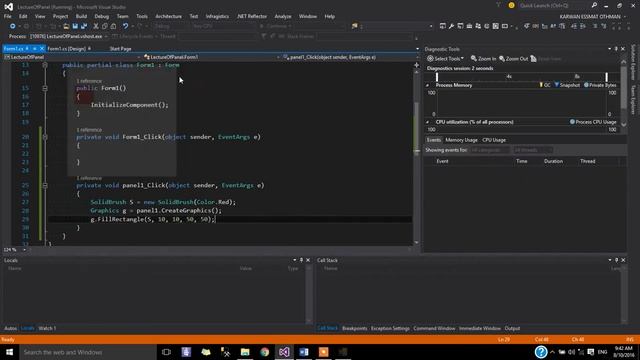
Task: Click the Search the web and Windows box
Action: [88, 352]
